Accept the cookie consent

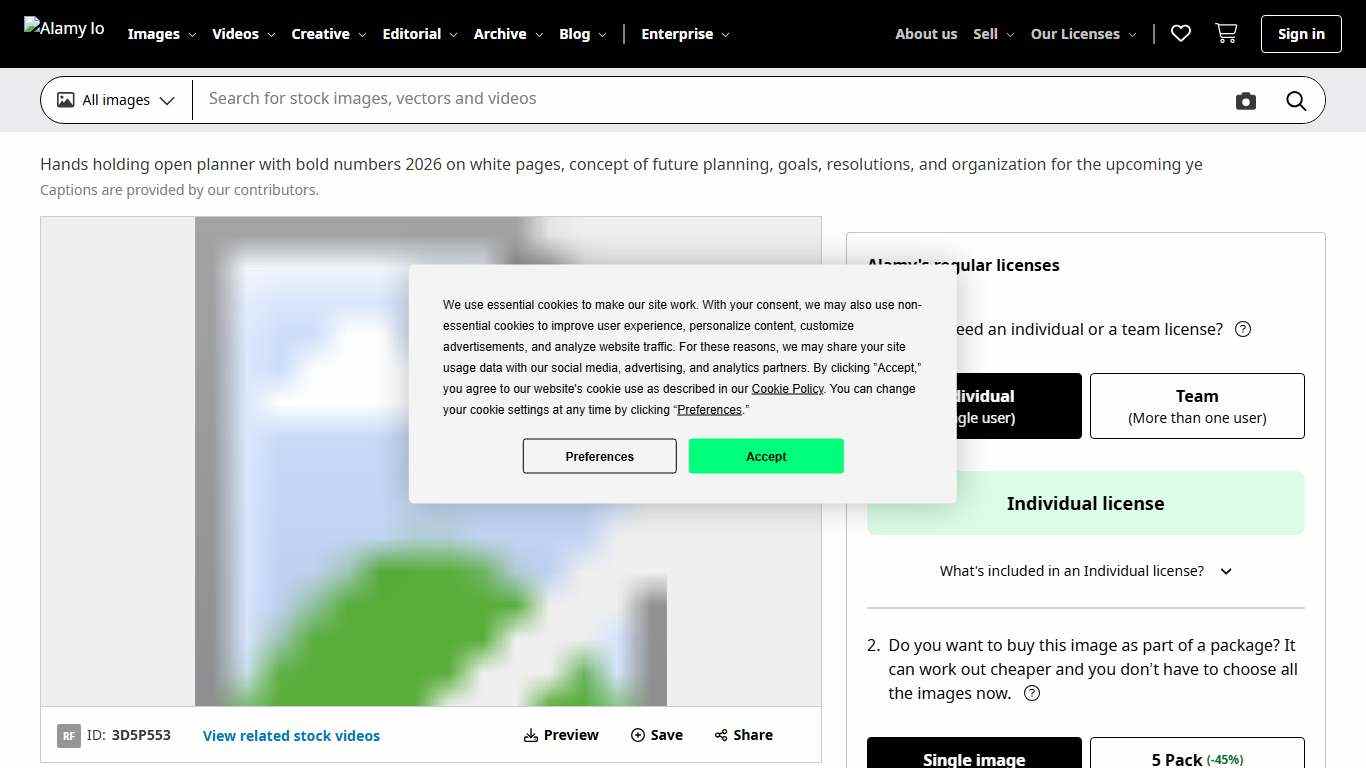pyautogui.click(x=766, y=456)
